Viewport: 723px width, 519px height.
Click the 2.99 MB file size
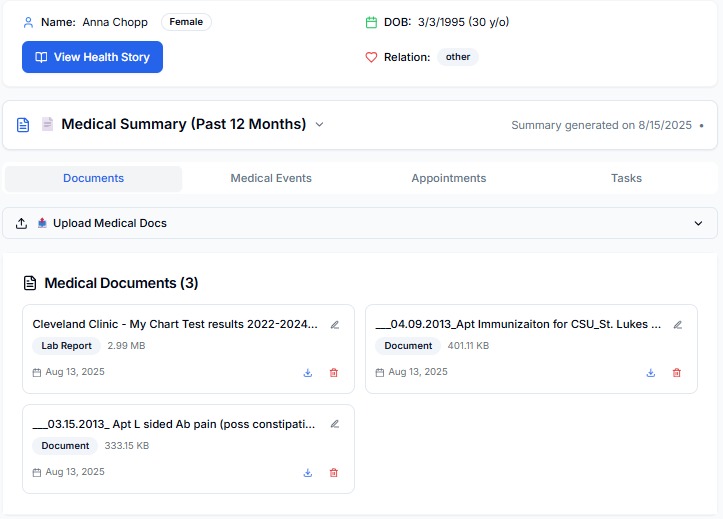tap(126, 346)
